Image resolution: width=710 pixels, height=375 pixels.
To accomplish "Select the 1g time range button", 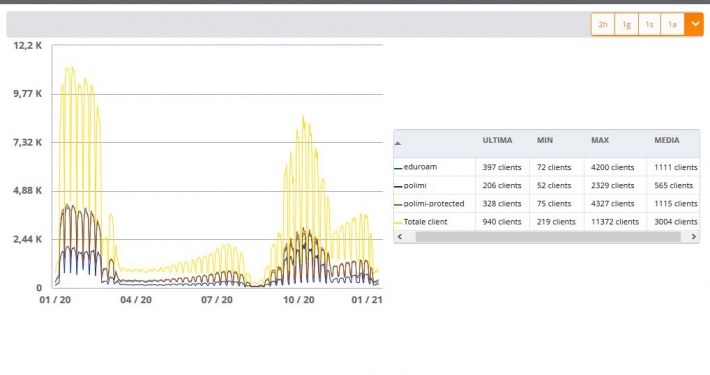I will tap(626, 24).
